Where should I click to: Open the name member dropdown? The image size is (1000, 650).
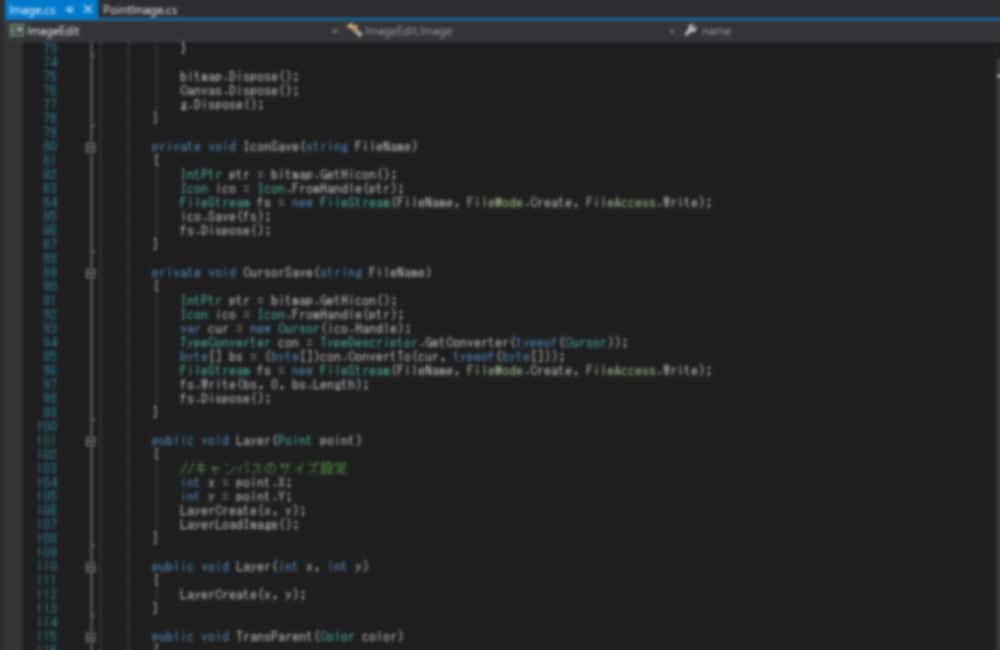[x=840, y=31]
